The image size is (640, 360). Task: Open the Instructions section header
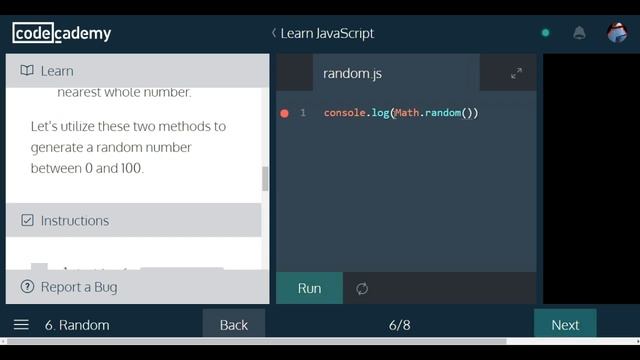click(x=133, y=220)
